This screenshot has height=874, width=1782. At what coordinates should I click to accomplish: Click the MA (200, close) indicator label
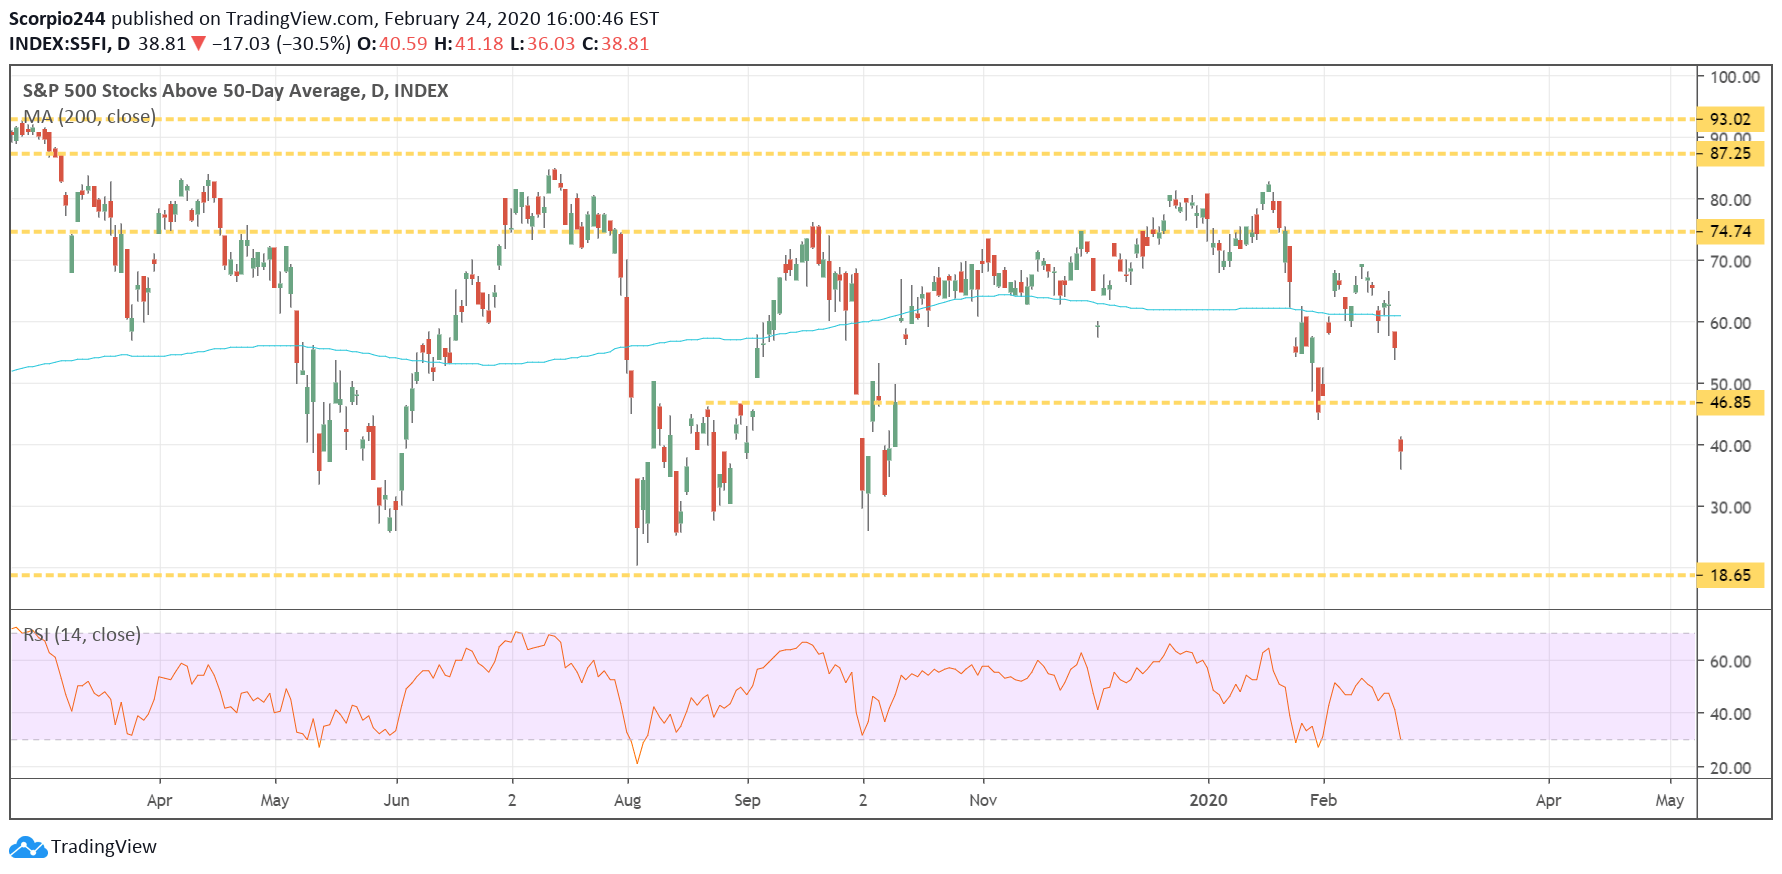[90, 117]
